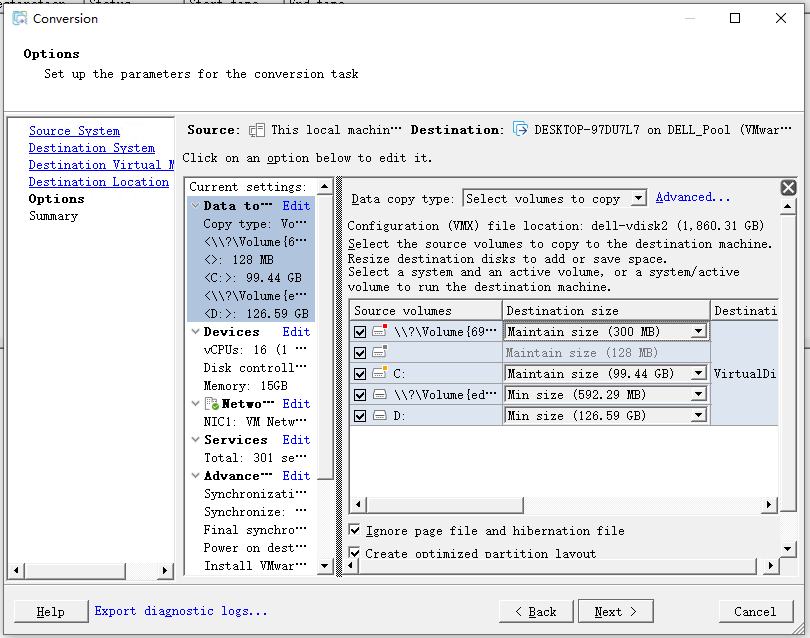Maximize the Conversion window
Viewport: 810px width, 638px height.
tap(735, 19)
